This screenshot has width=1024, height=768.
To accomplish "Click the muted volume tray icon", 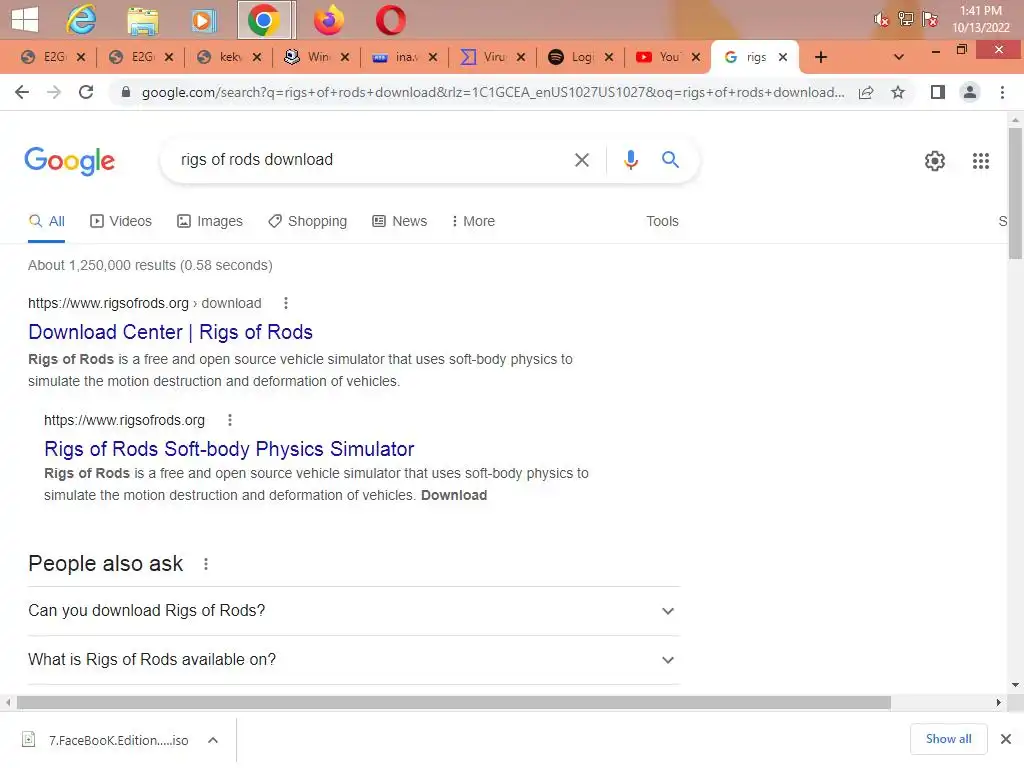I will tap(881, 19).
